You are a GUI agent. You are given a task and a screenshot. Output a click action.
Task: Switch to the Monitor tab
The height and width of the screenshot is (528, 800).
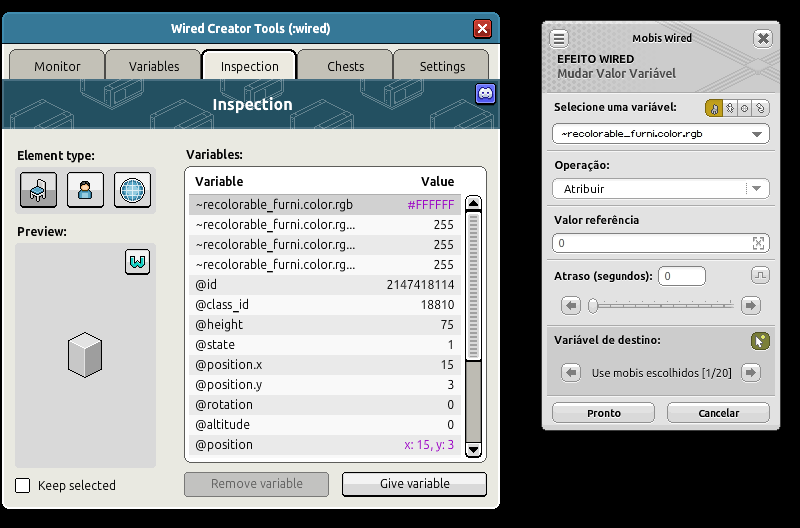coord(57,66)
